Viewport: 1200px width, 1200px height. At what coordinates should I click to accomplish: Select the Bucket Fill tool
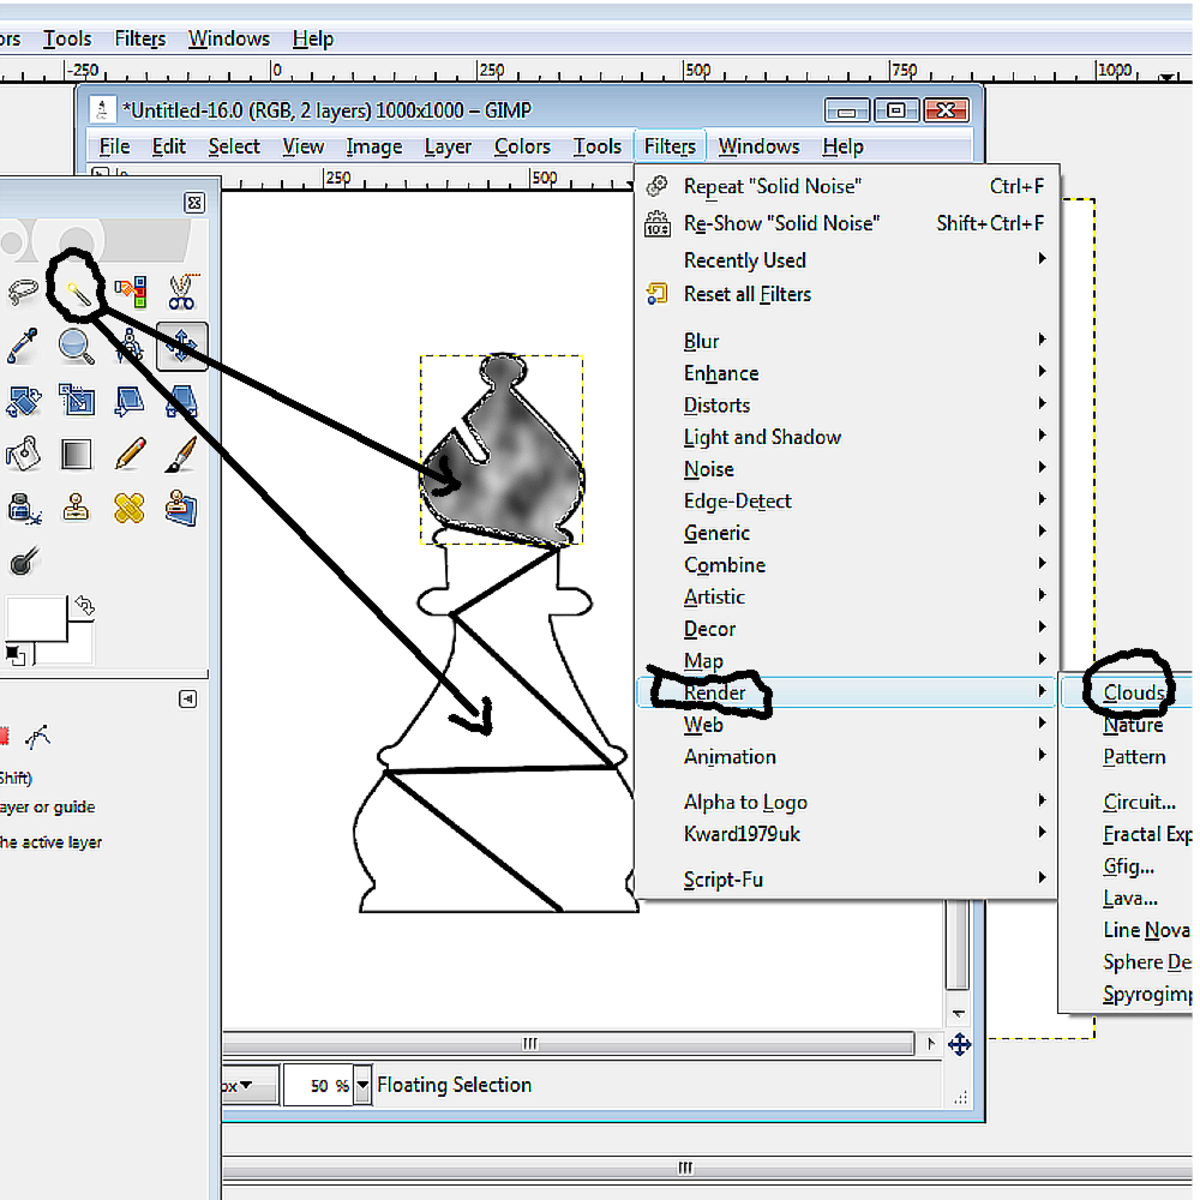pyautogui.click(x=22, y=454)
